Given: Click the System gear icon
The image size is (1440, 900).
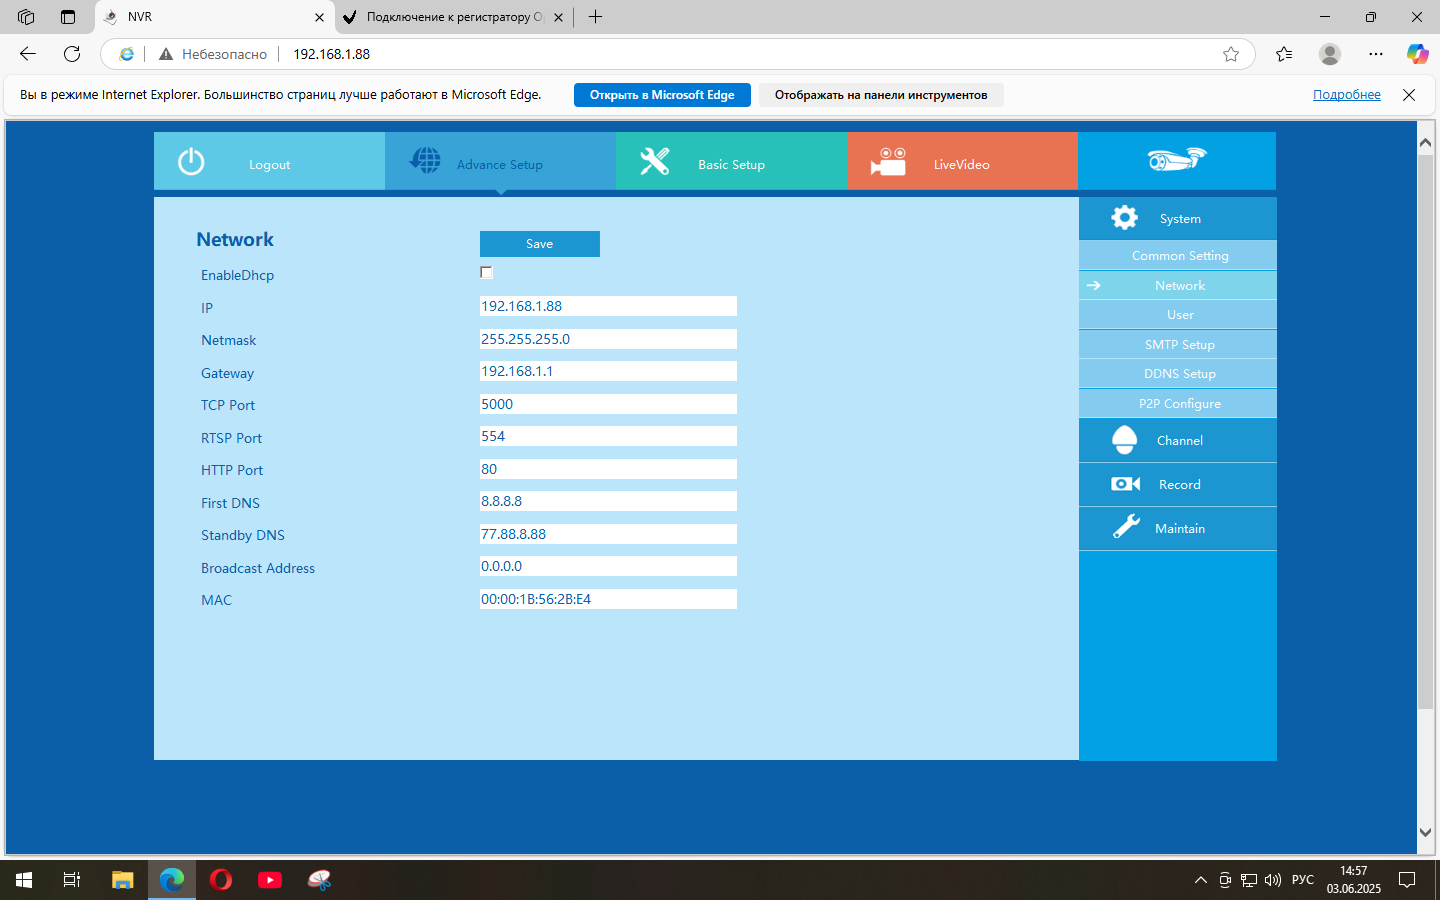Looking at the screenshot, I should pyautogui.click(x=1124, y=218).
